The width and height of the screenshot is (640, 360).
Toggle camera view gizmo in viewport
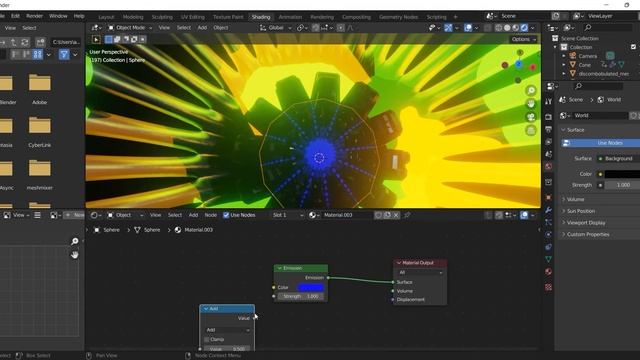pos(531,117)
